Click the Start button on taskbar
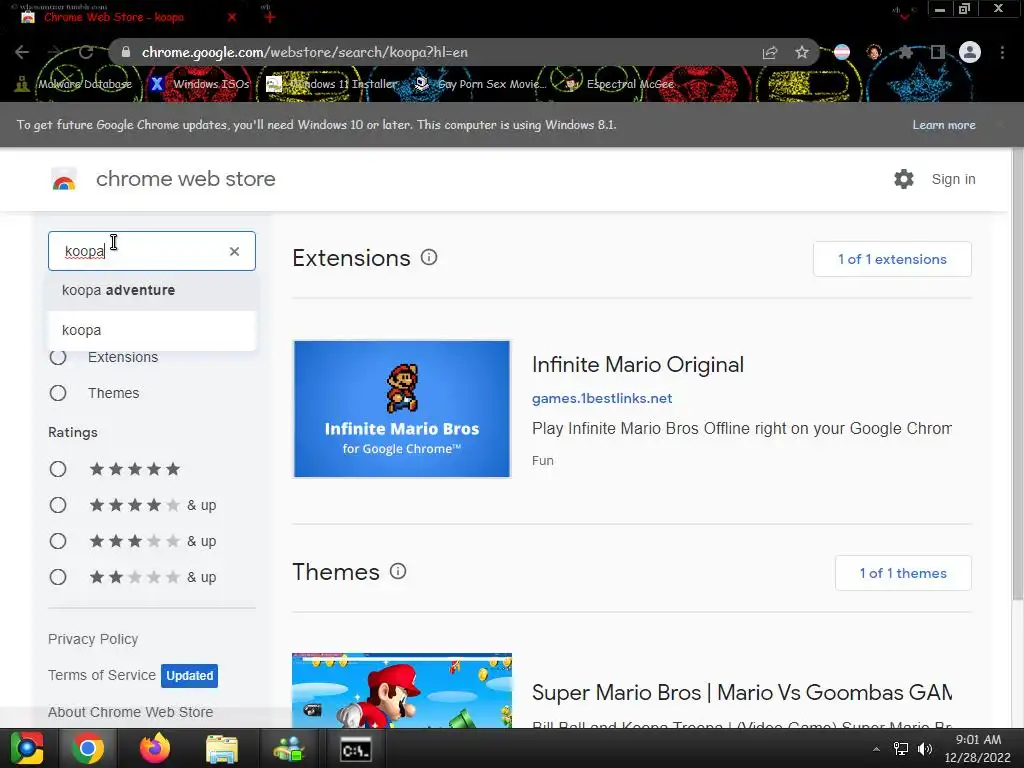 point(26,748)
